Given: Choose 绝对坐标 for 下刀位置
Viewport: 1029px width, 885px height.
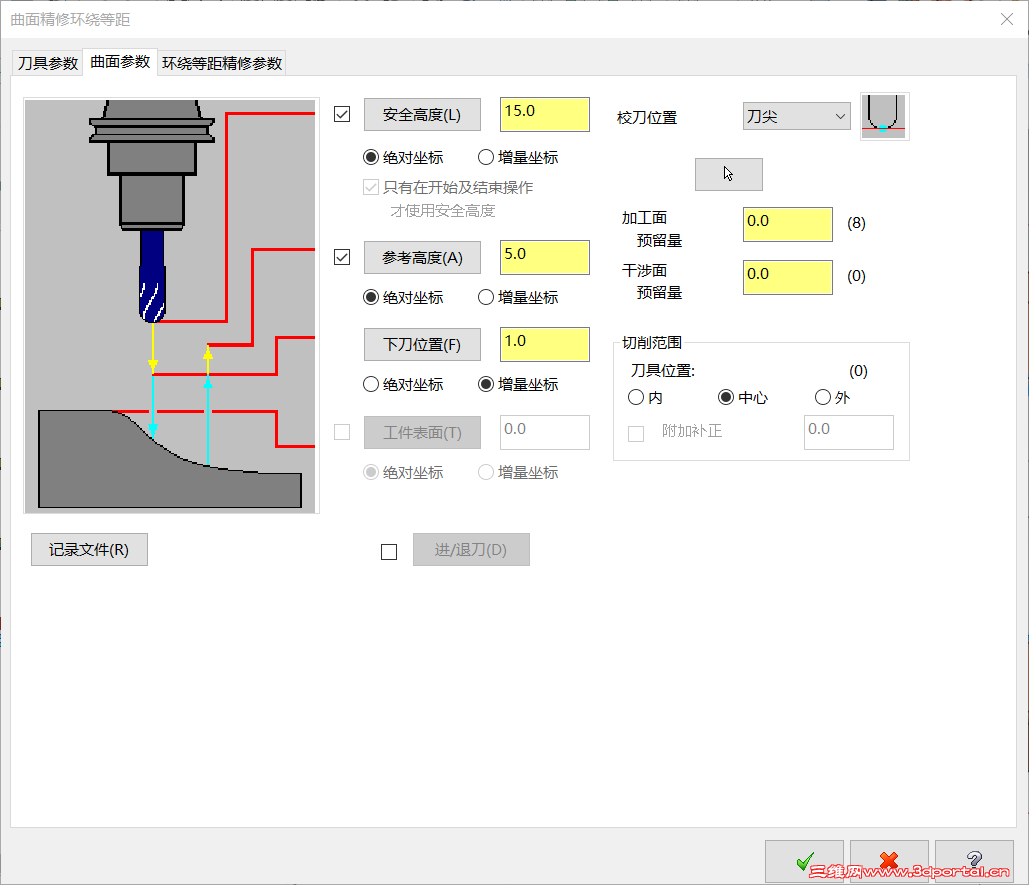Looking at the screenshot, I should tap(369, 384).
